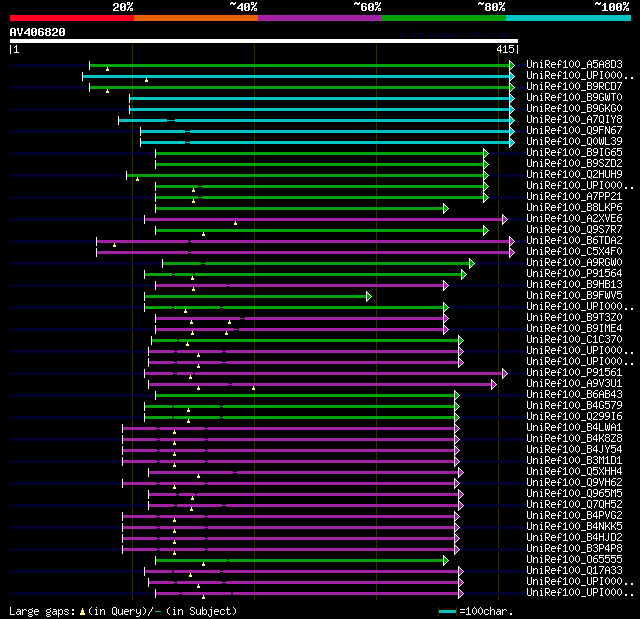Select the UniRef100_B4LWA1 label

pos(574,428)
